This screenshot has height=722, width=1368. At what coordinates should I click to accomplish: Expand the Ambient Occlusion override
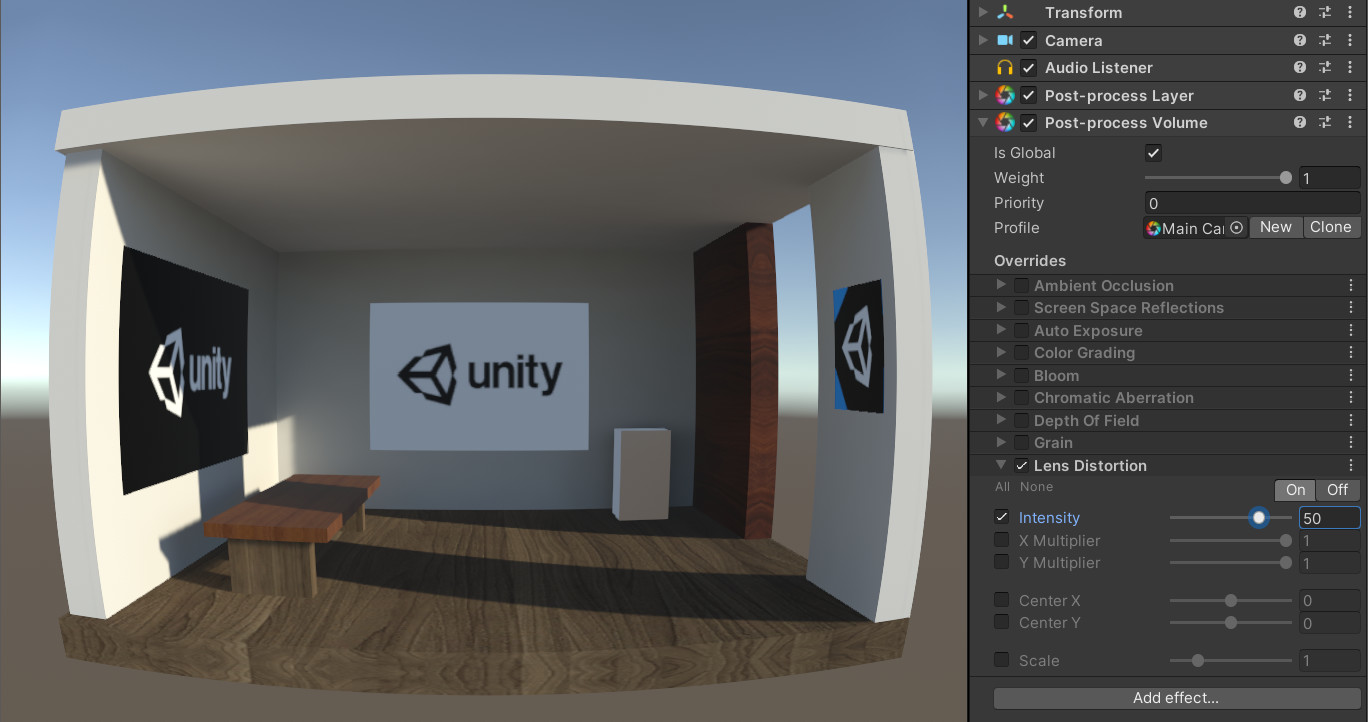(1001, 286)
